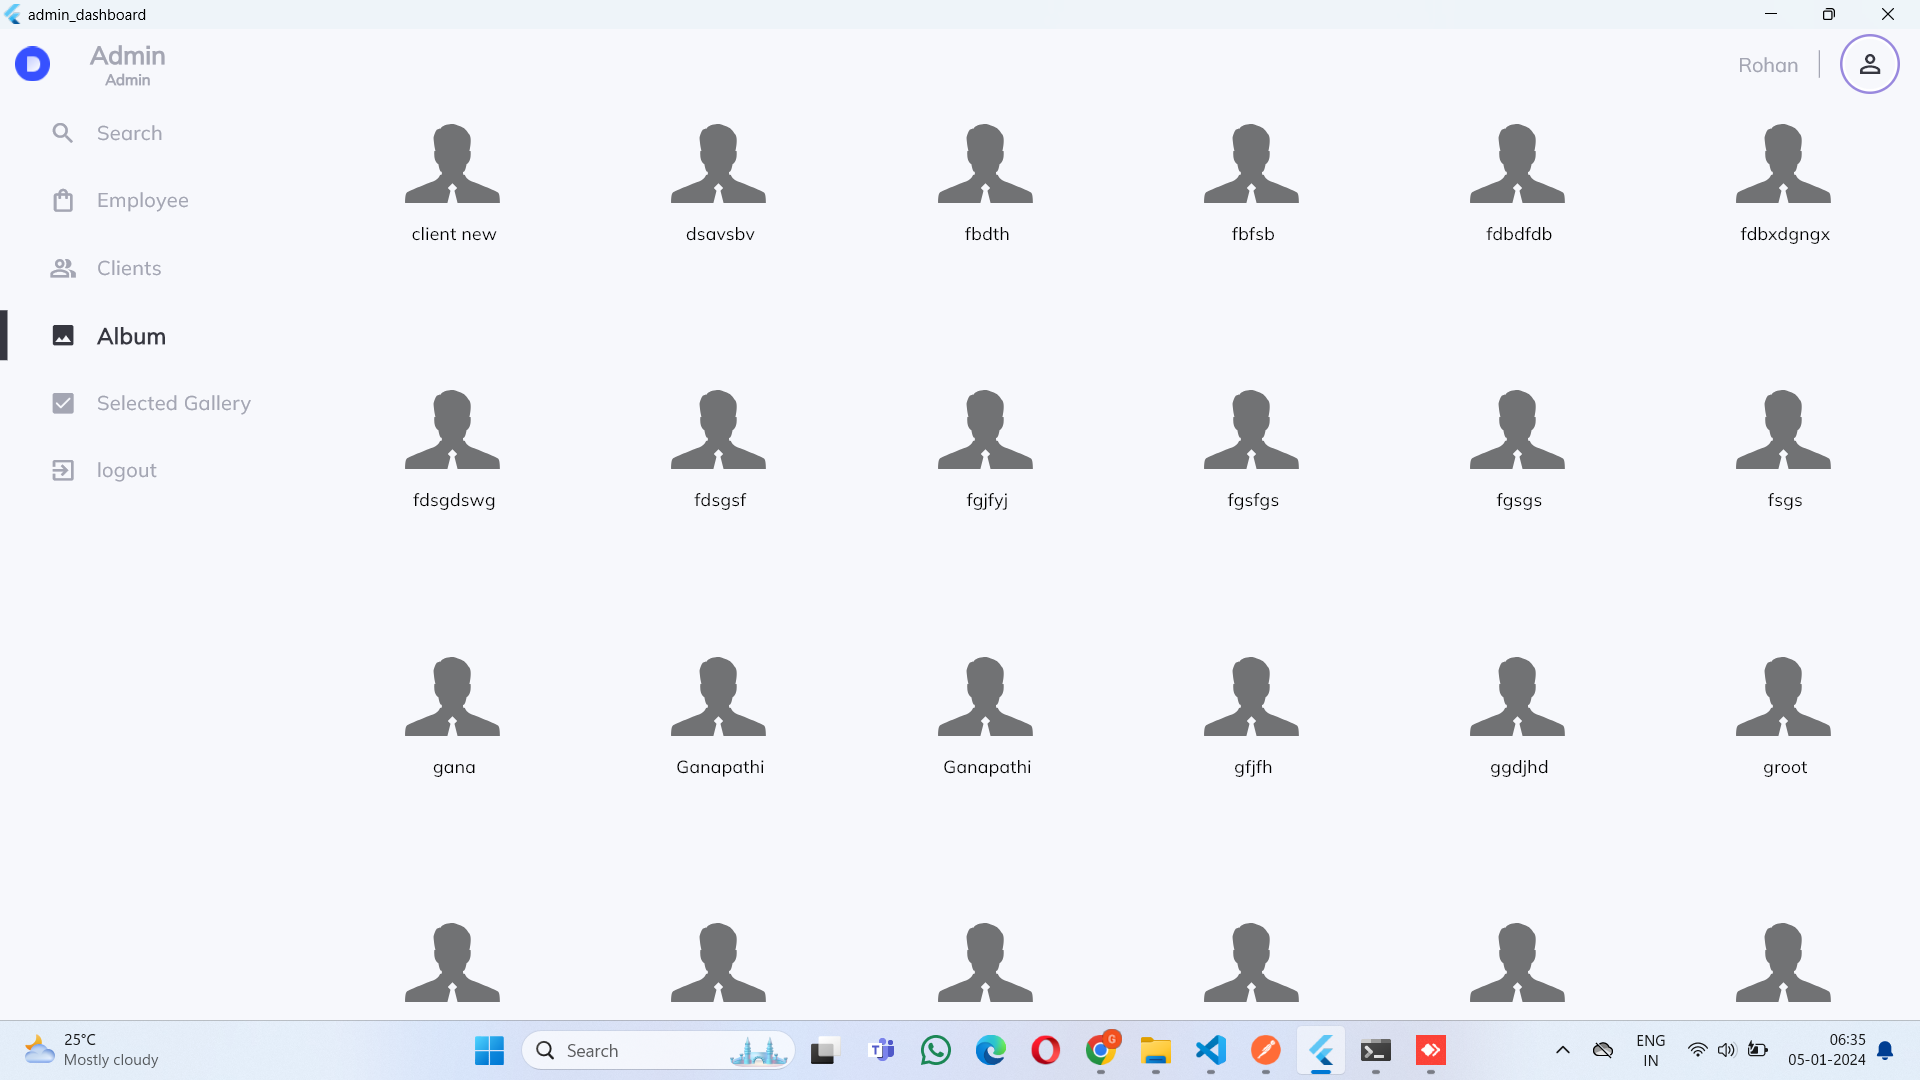Image resolution: width=1920 pixels, height=1080 pixels.
Task: Select the fdbxdgngx album thumbnail
Action: pyautogui.click(x=1784, y=165)
